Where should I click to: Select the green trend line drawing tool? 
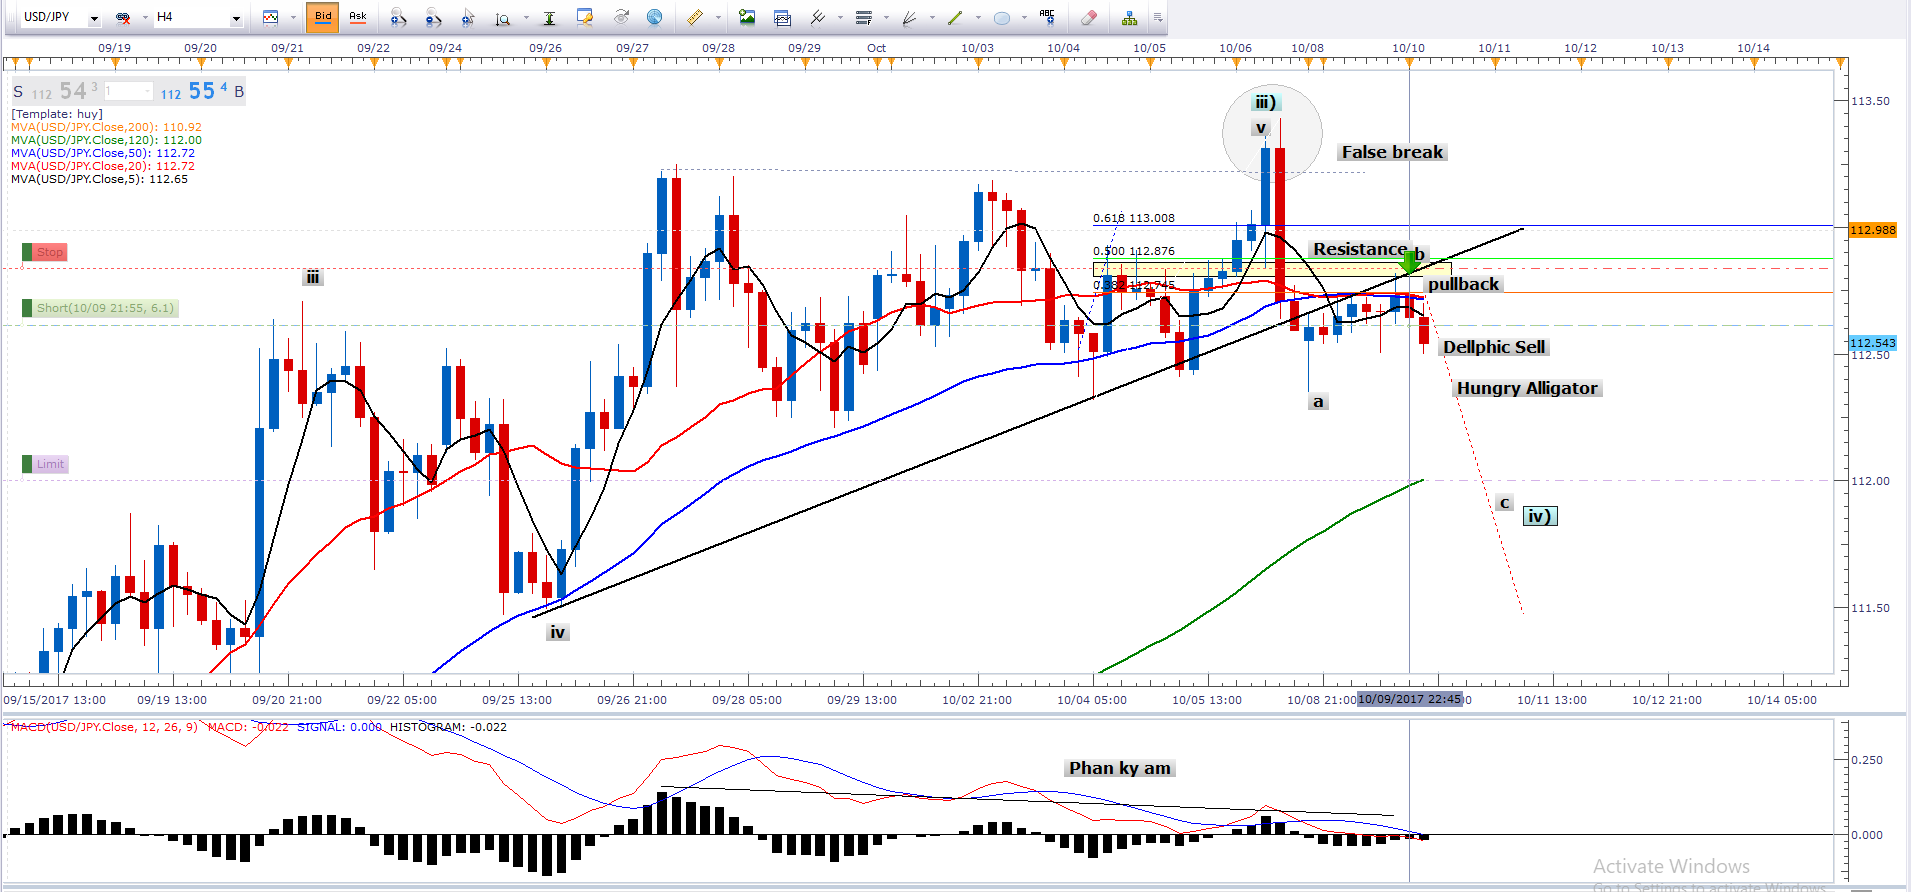955,17
